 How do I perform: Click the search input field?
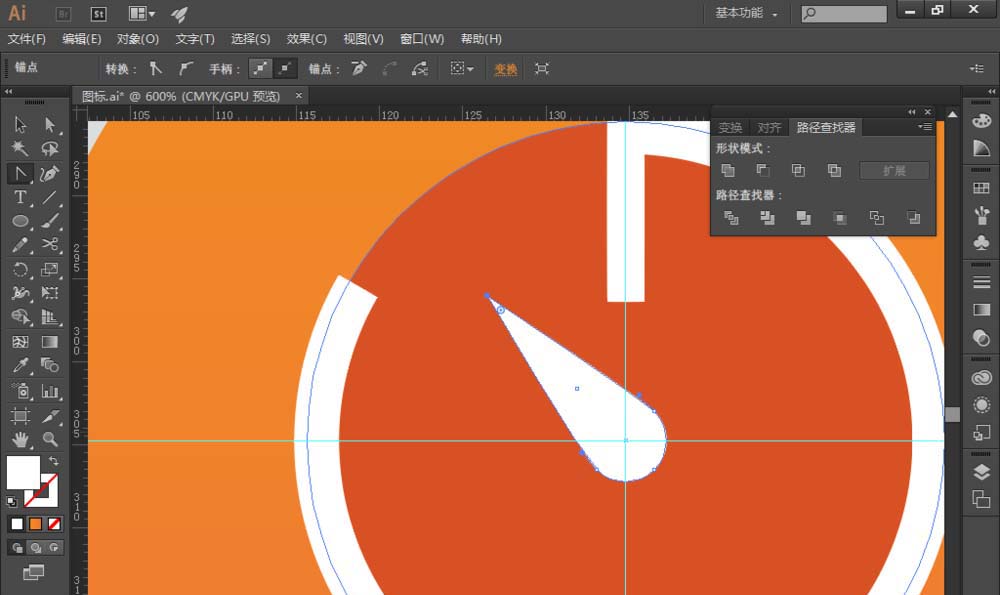(x=844, y=13)
